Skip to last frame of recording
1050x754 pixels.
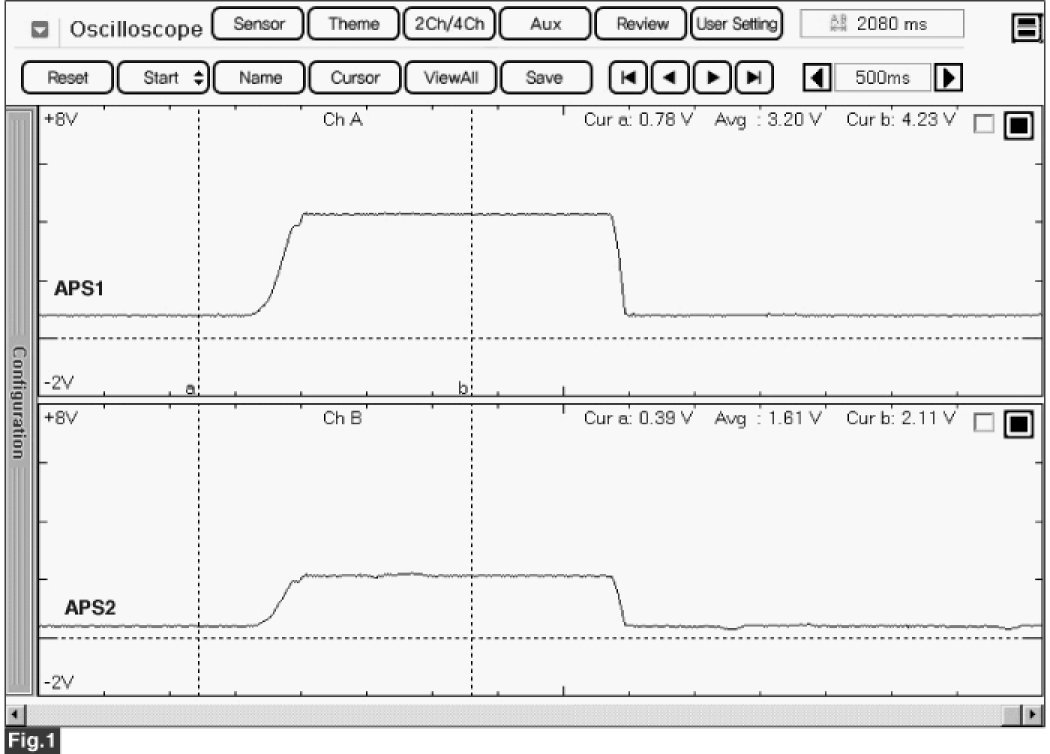click(x=755, y=77)
